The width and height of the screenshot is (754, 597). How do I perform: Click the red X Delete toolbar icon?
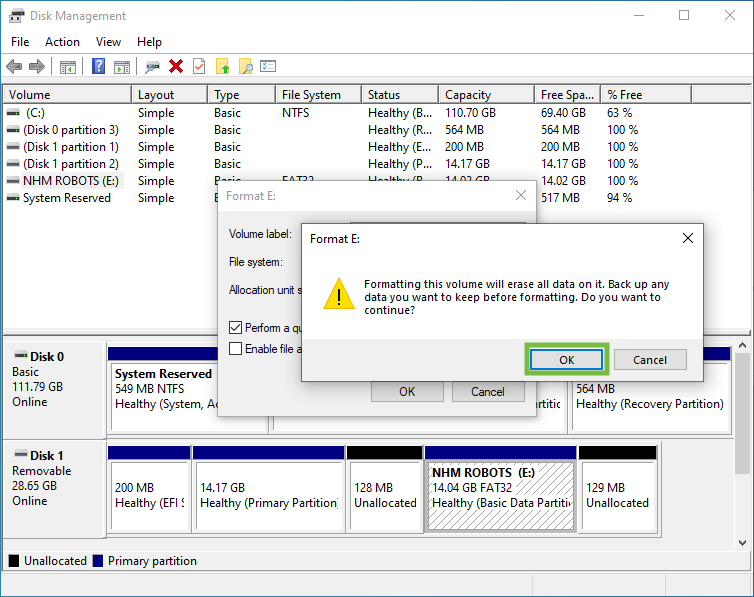pyautogui.click(x=176, y=66)
